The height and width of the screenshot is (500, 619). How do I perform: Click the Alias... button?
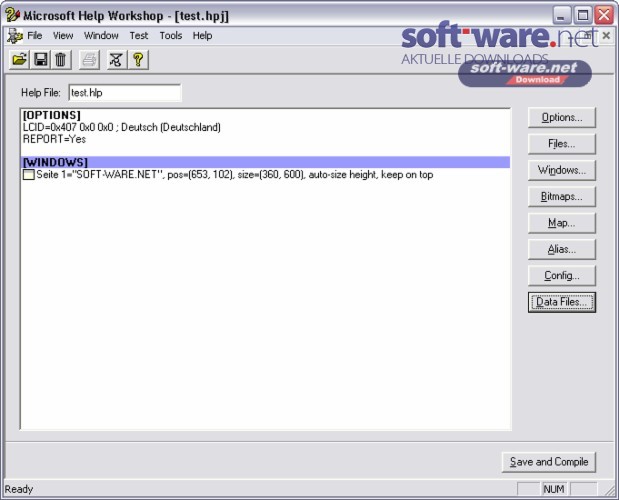point(562,249)
